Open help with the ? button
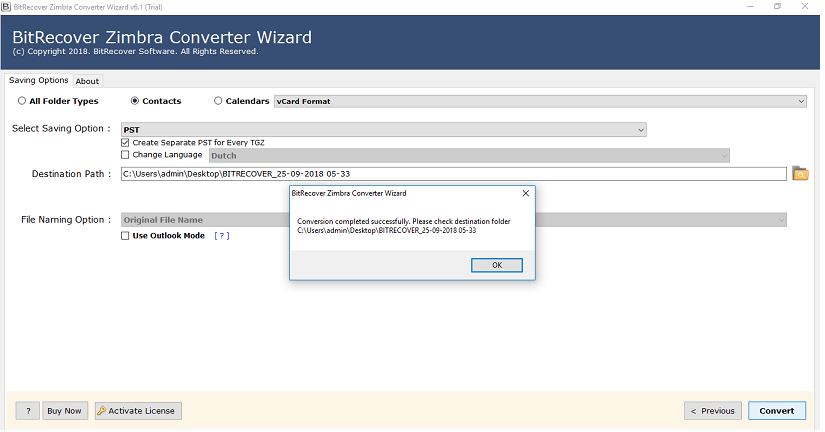The width and height of the screenshot is (825, 432). [x=28, y=410]
